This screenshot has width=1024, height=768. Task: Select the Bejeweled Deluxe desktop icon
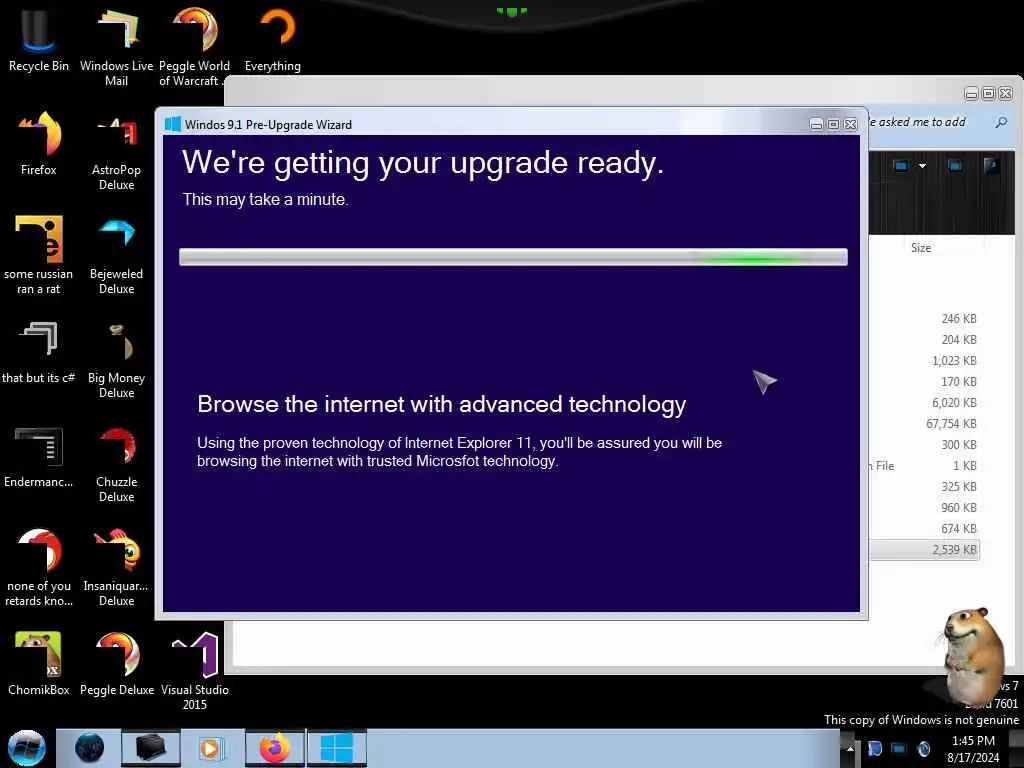click(116, 255)
